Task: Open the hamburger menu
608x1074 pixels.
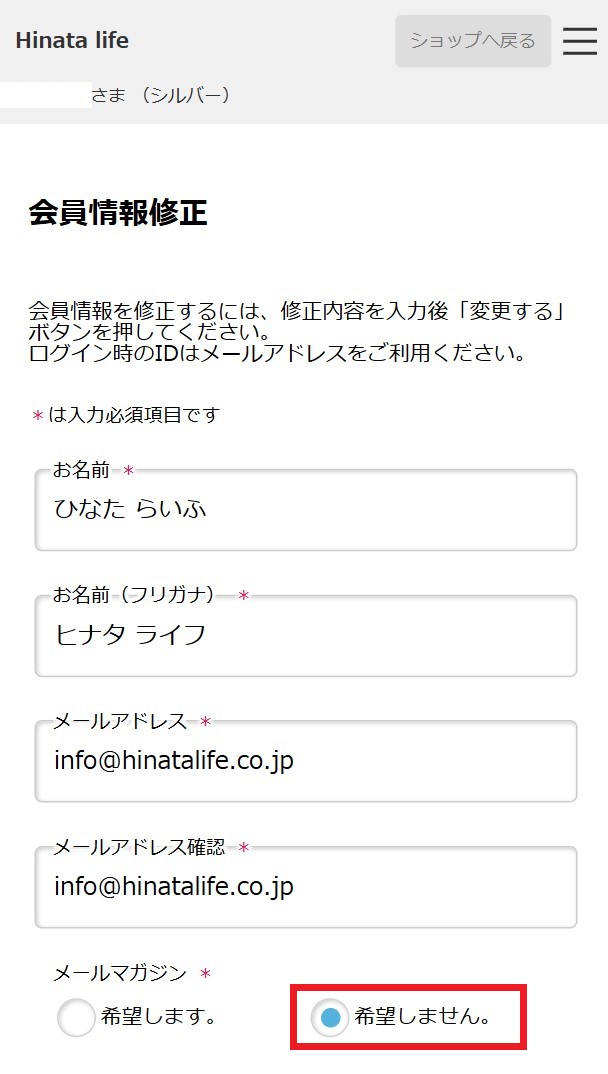Action: pos(580,41)
